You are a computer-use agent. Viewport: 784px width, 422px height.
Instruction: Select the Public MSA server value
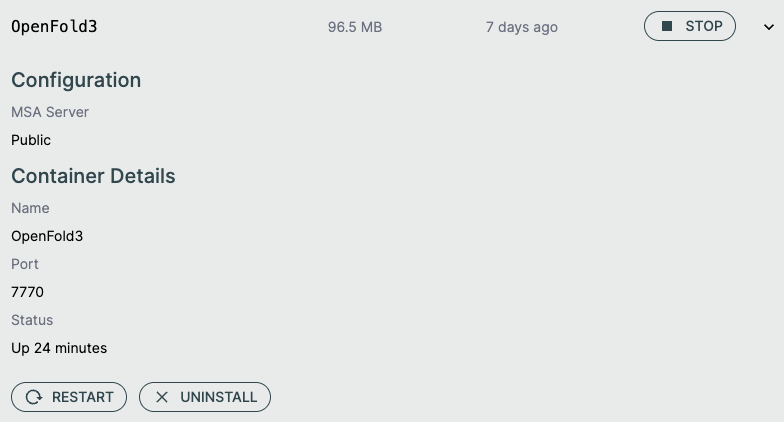coord(31,140)
